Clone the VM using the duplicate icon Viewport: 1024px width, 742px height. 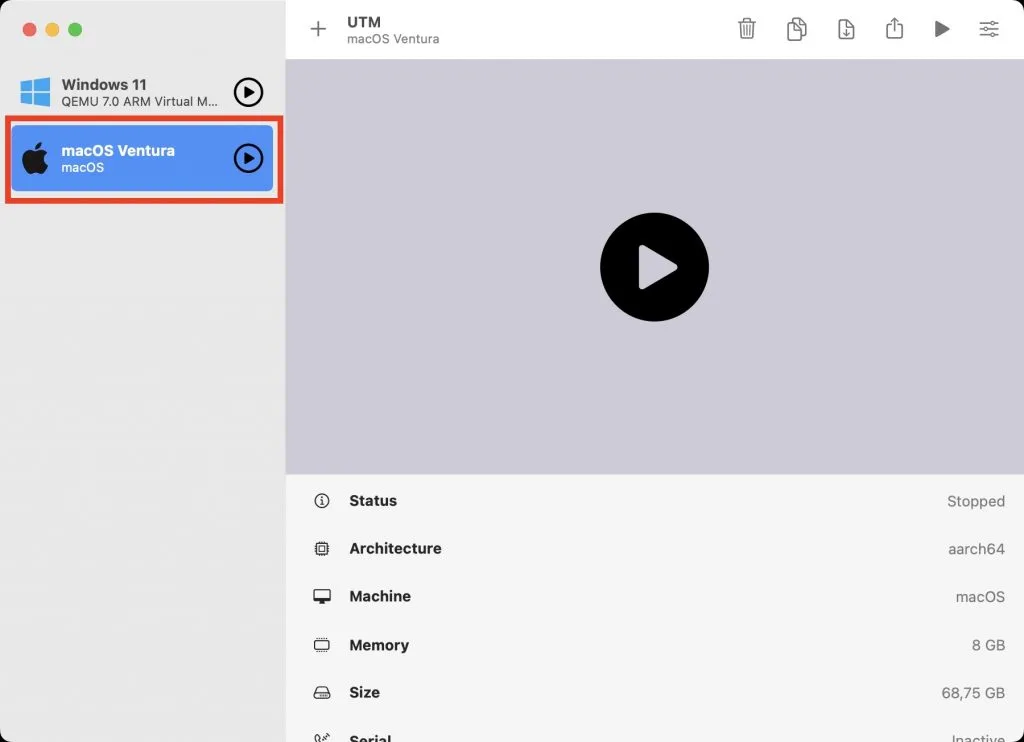[x=796, y=29]
